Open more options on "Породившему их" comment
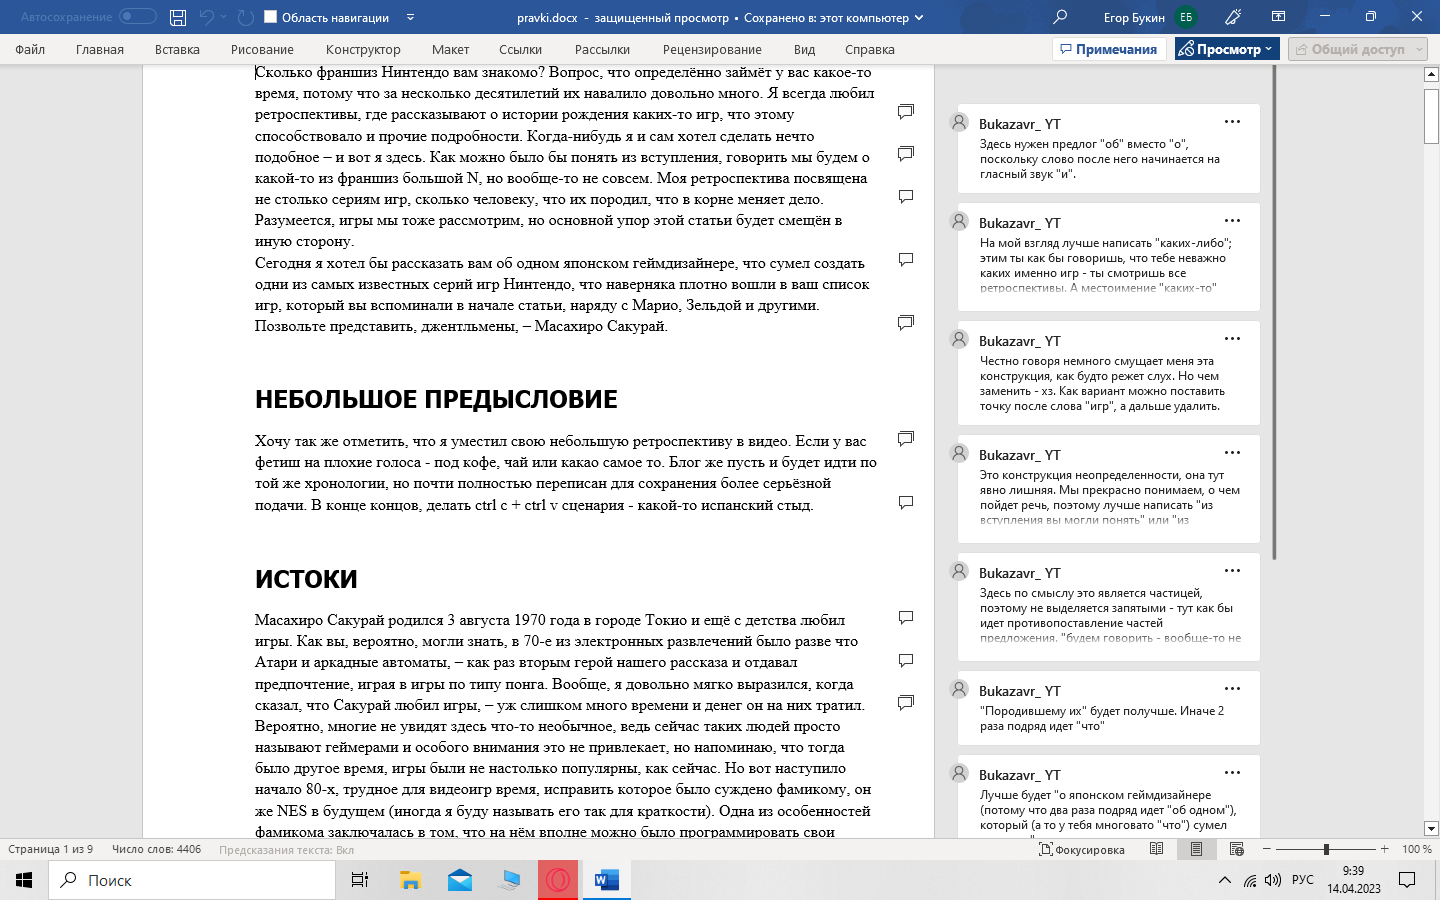 pos(1232,689)
